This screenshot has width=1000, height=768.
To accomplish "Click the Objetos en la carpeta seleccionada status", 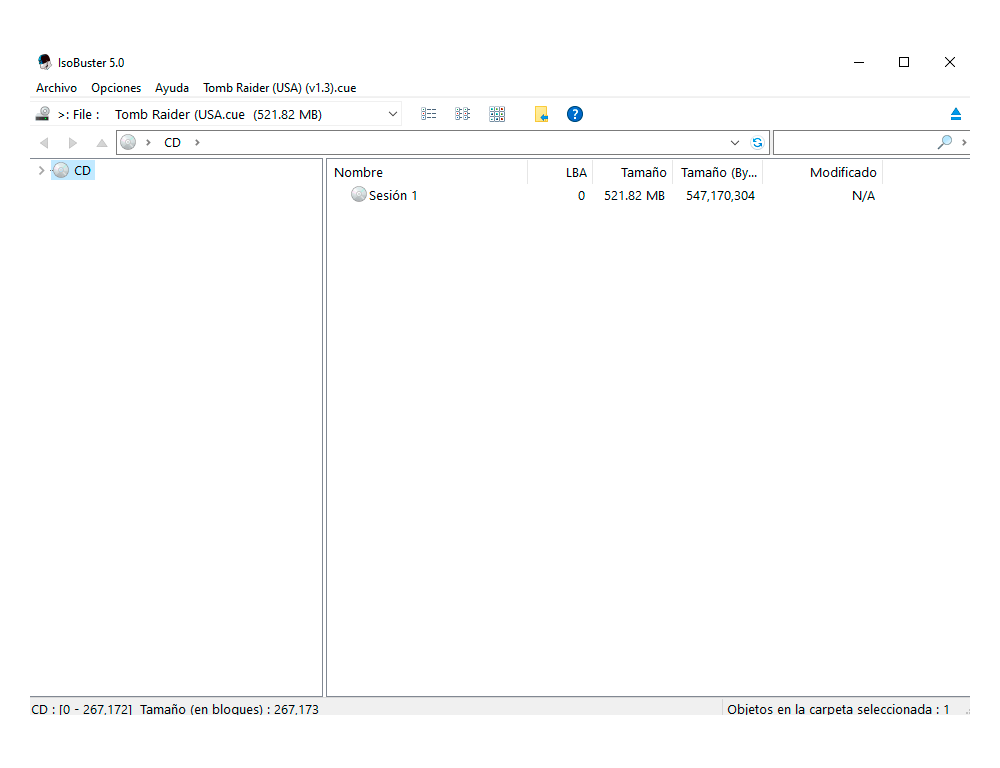I will (837, 709).
